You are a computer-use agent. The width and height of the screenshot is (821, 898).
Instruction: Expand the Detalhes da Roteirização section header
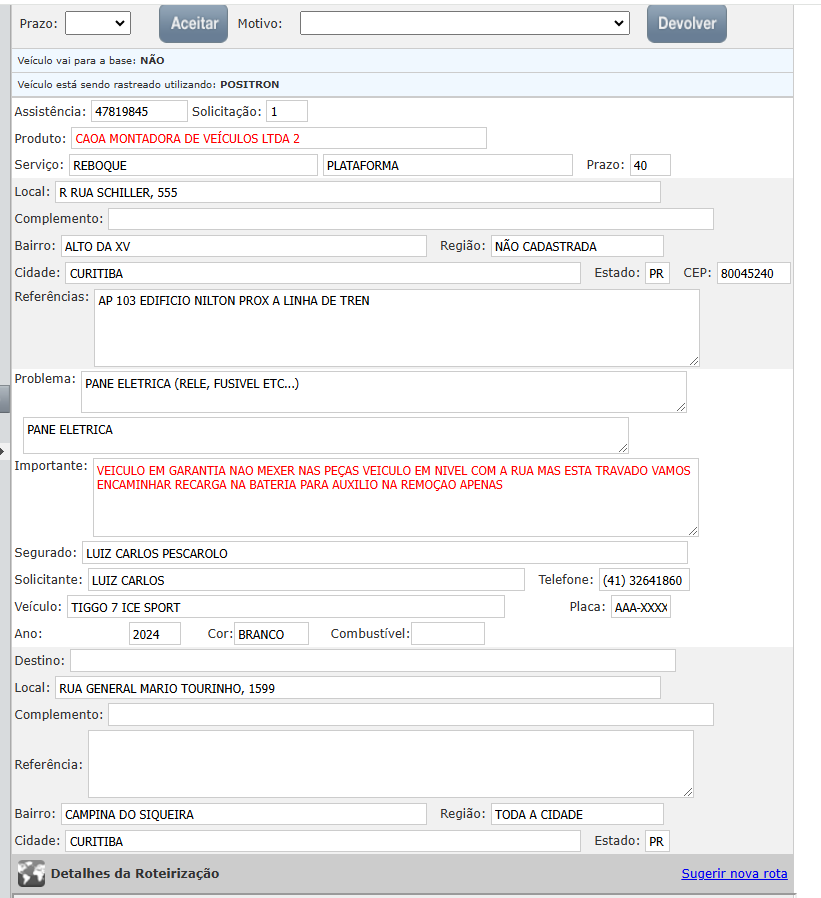[x=135, y=873]
